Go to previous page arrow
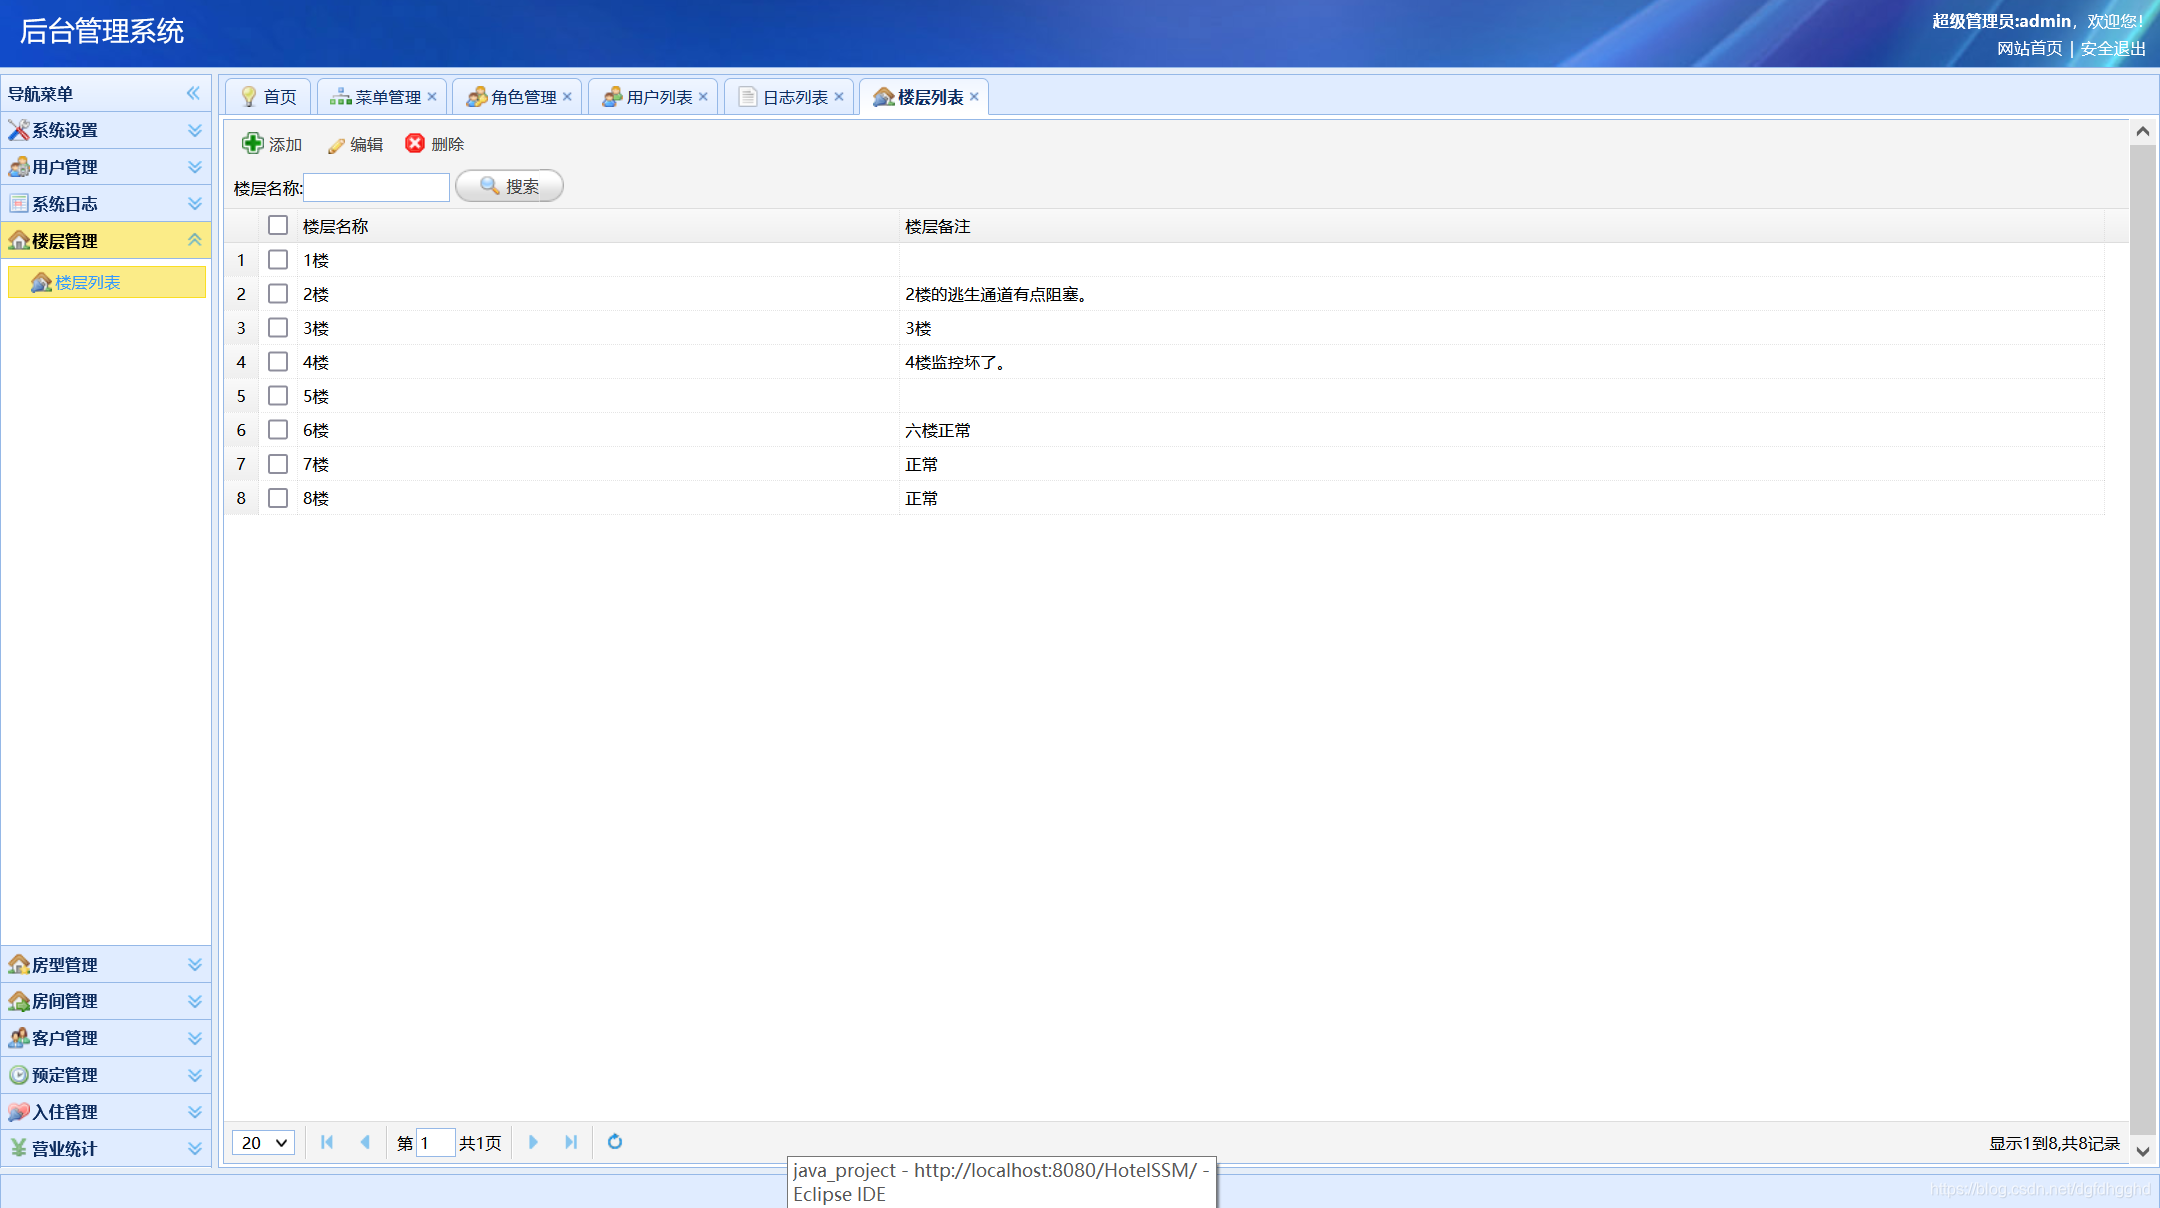 365,1142
